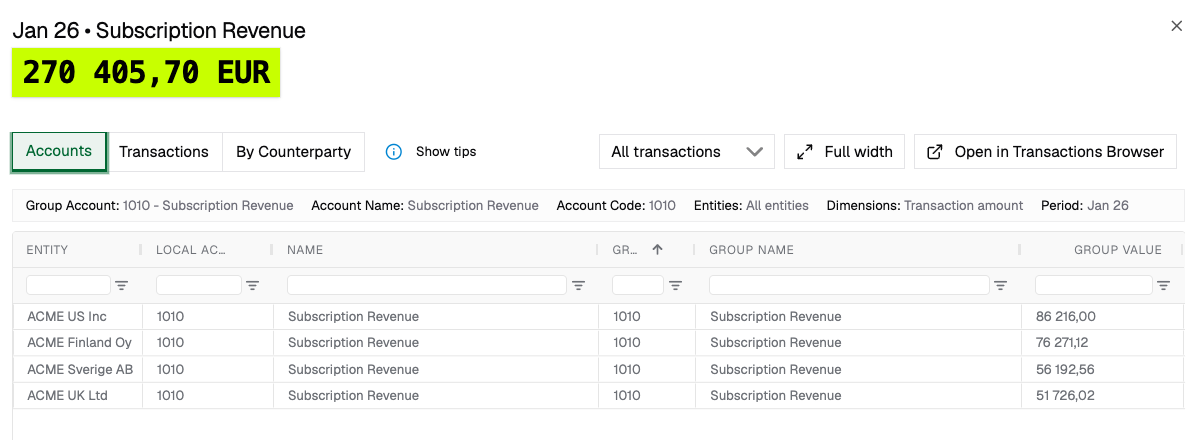This screenshot has width=1200, height=440.
Task: Close the Subscription Revenue panel
Action: [1177, 26]
